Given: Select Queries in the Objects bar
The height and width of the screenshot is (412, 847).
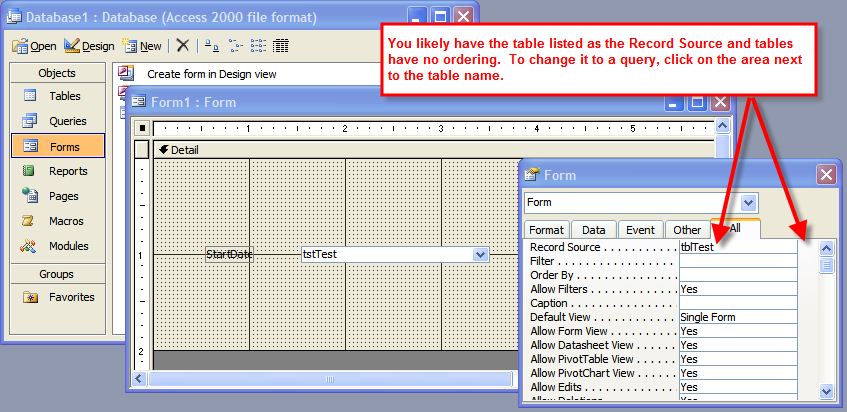Looking at the screenshot, I should (58, 121).
